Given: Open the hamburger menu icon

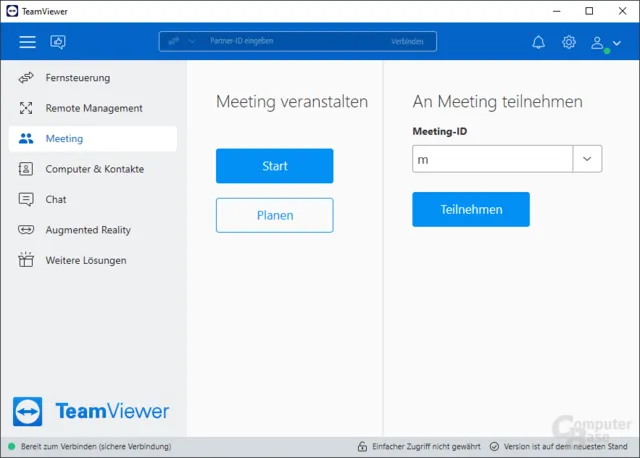Looking at the screenshot, I should [27, 42].
